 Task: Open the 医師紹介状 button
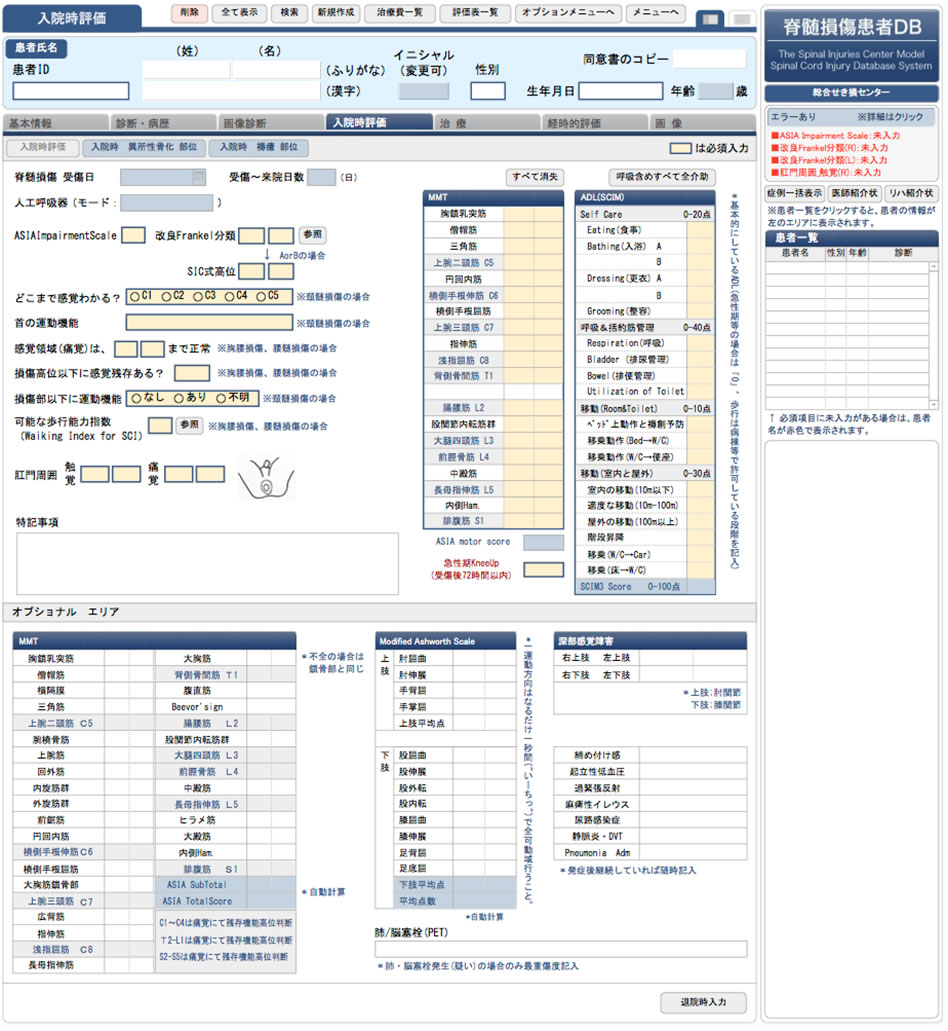[x=853, y=193]
